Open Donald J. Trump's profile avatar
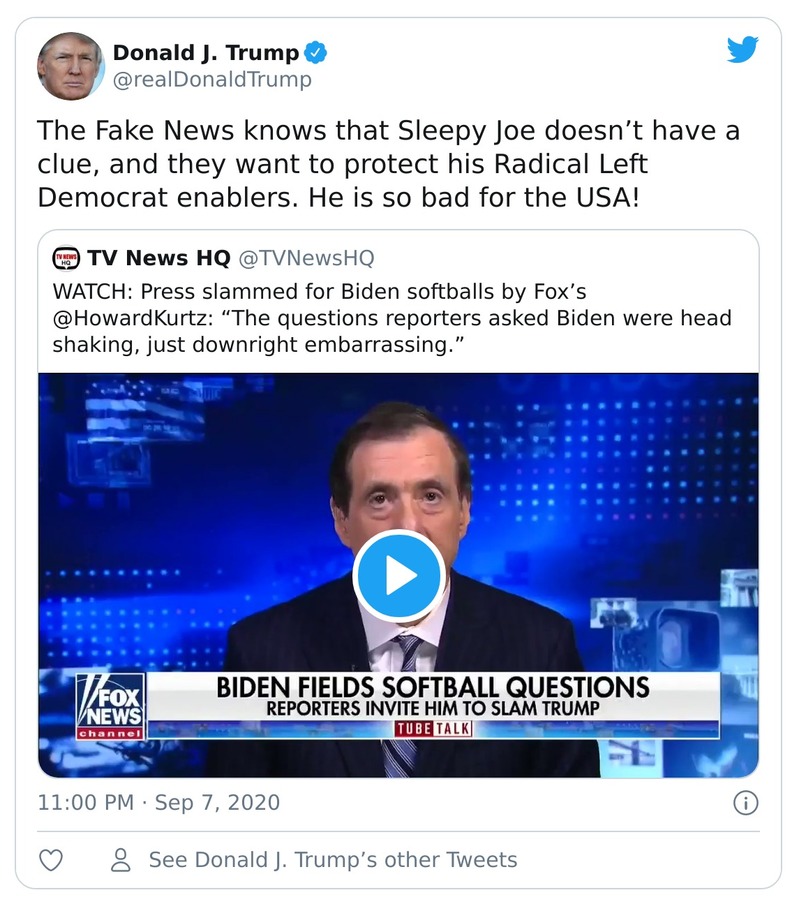Screen dimensions: 799x911 [70, 65]
